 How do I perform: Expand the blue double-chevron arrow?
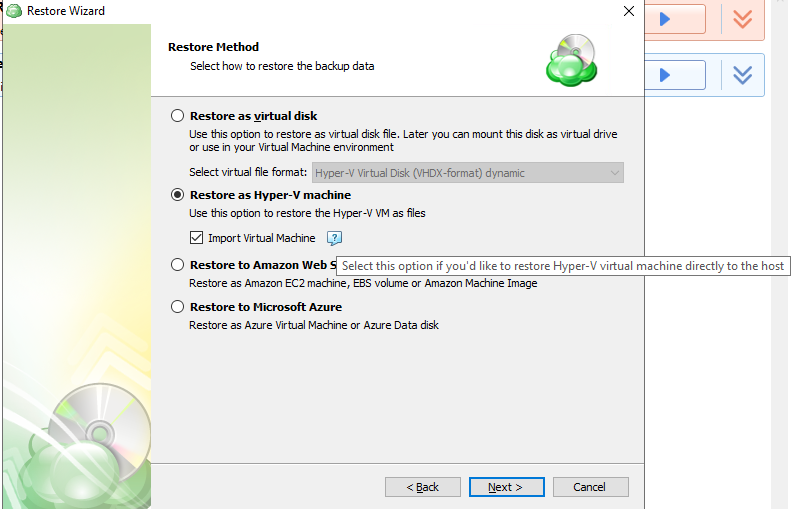tap(741, 75)
